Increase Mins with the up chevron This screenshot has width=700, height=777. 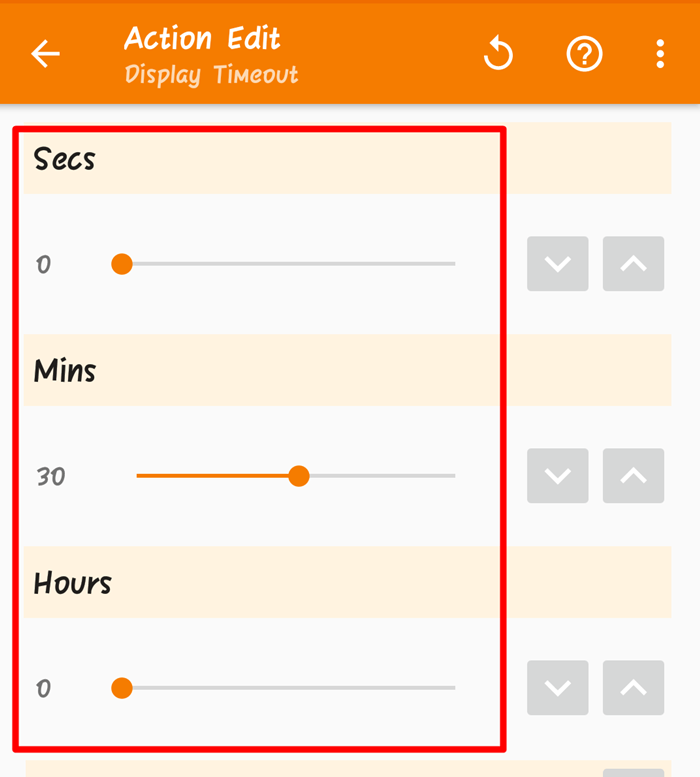point(633,476)
